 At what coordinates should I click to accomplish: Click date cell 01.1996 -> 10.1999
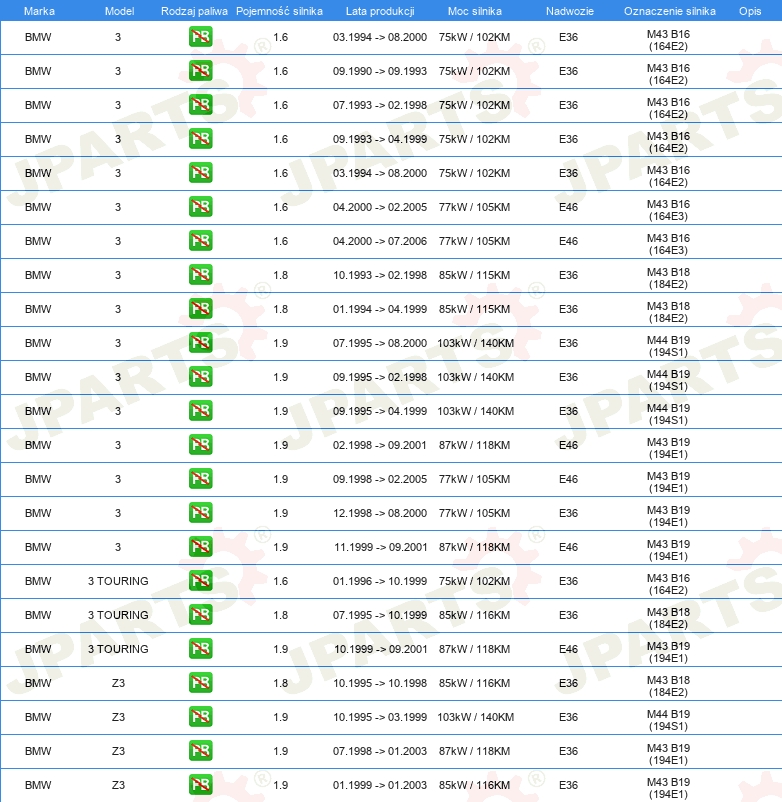pos(379,581)
